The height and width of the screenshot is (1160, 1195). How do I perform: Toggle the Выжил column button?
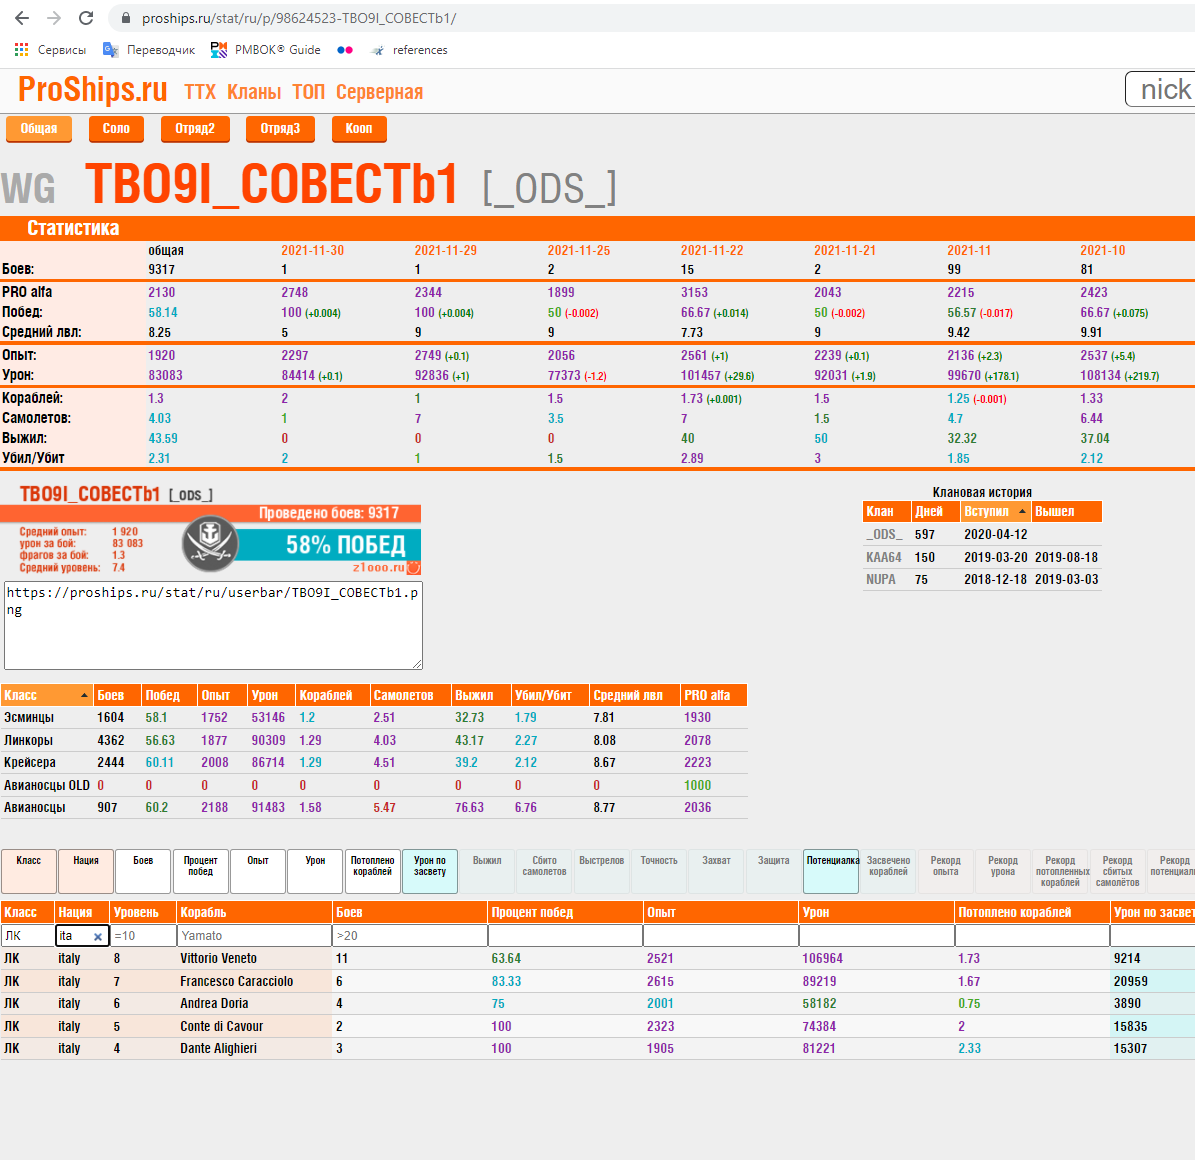click(487, 871)
